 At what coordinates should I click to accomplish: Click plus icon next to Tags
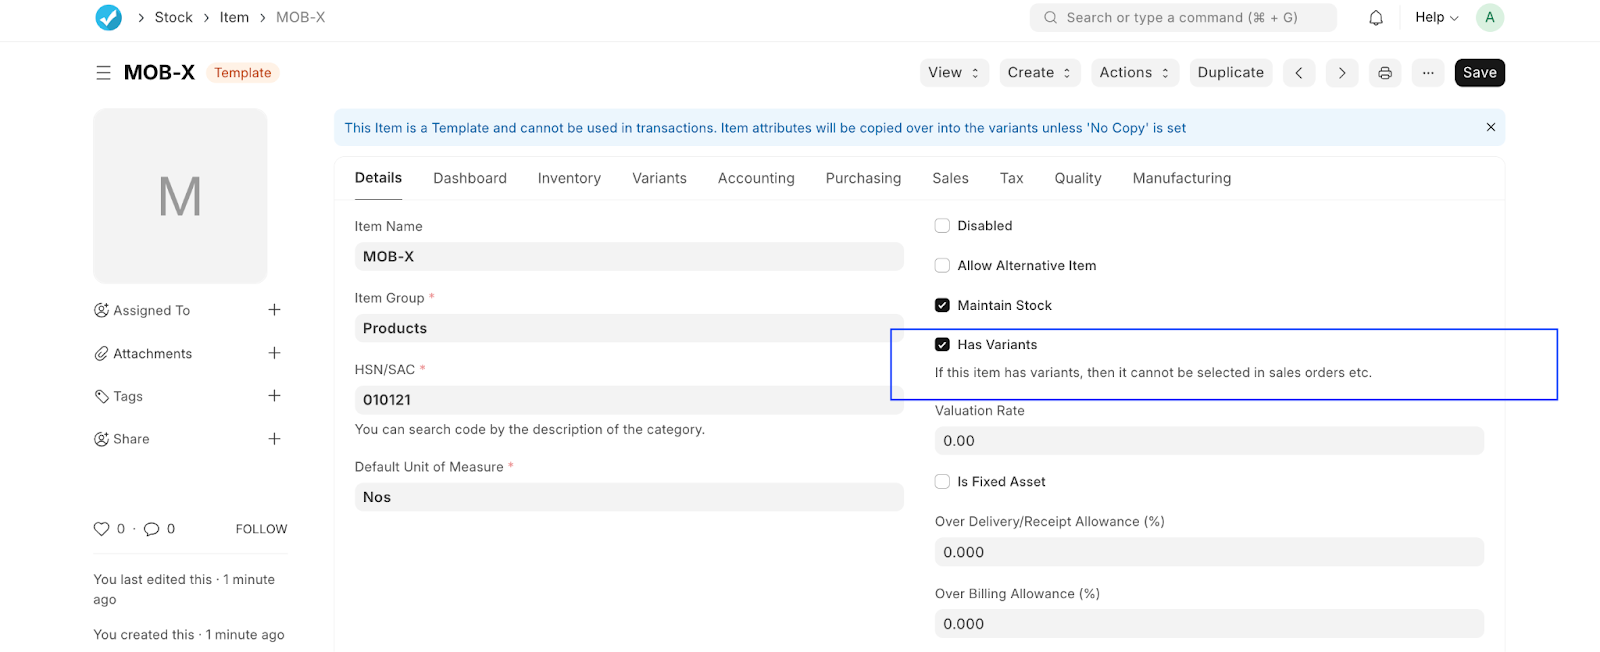coord(274,396)
